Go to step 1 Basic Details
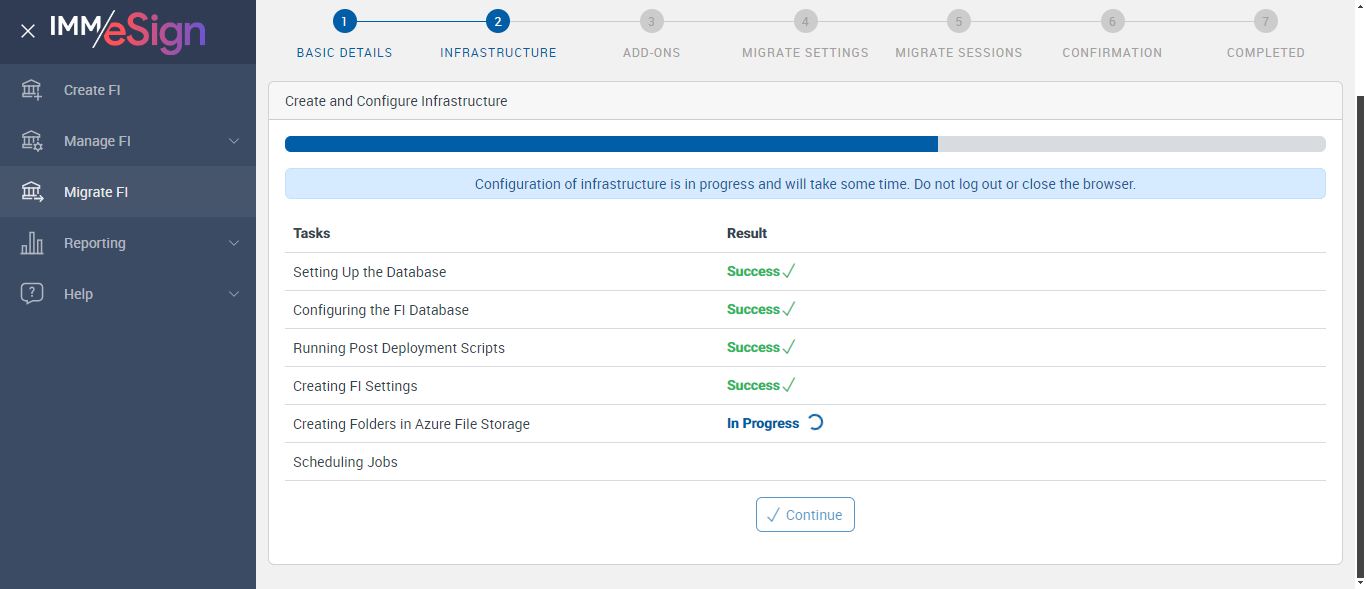This screenshot has height=589, width=1366. [x=344, y=21]
